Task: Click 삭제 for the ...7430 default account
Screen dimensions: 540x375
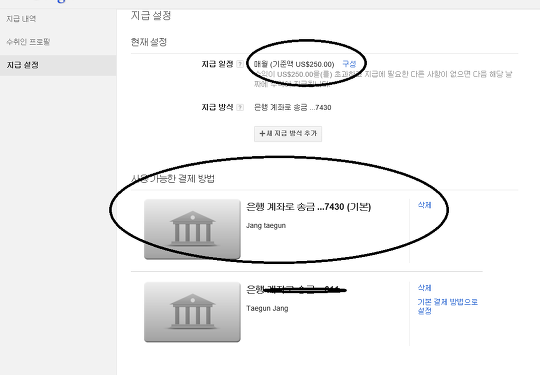Action: (424, 205)
